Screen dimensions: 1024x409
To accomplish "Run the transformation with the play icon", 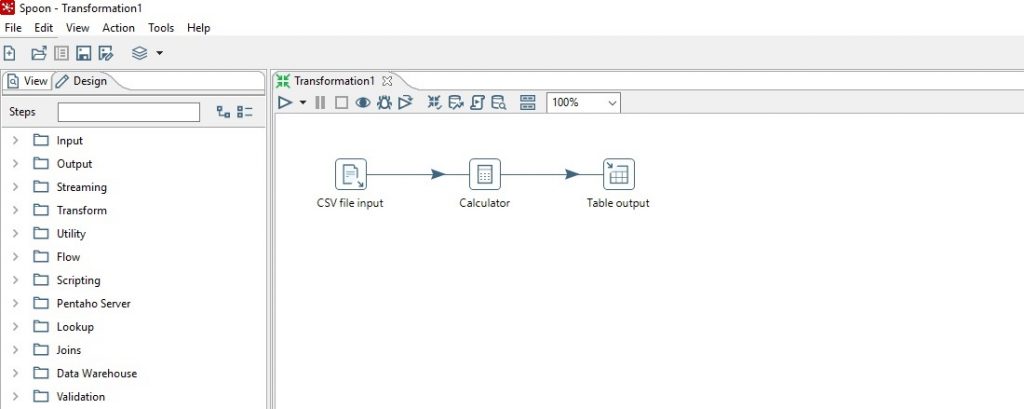I will [285, 103].
